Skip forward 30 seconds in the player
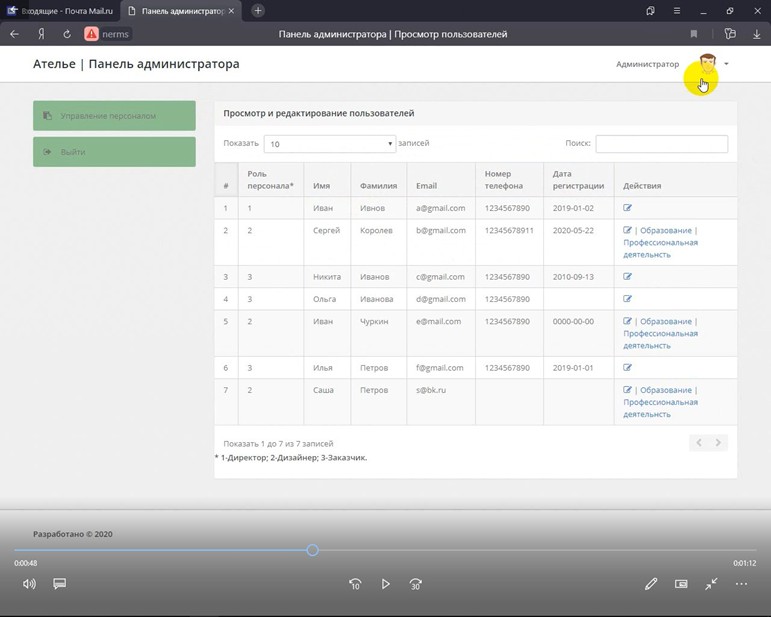The width and height of the screenshot is (771, 617). coord(415,584)
